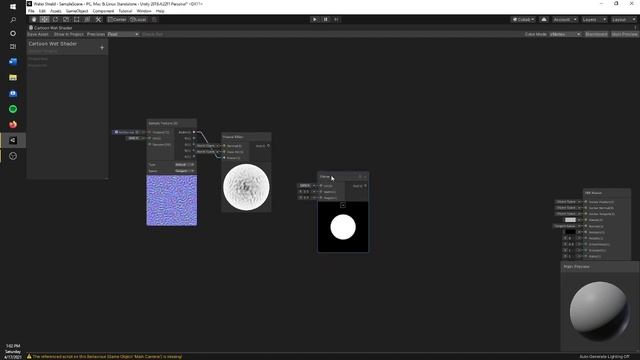Click the missing script warning in status bar
This screenshot has height=360, width=640.
point(104,356)
